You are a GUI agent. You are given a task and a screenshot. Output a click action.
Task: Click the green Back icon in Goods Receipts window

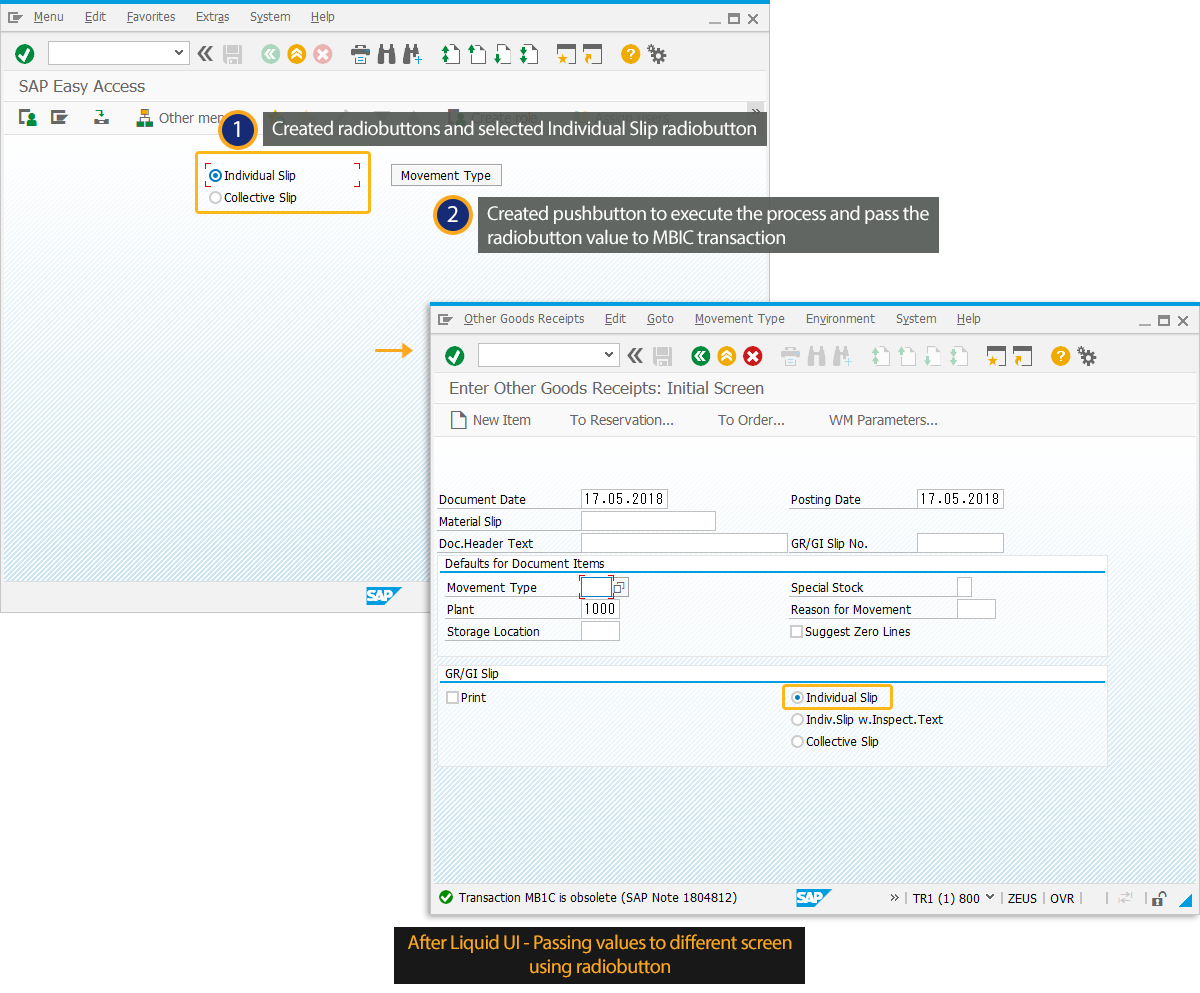click(x=700, y=356)
